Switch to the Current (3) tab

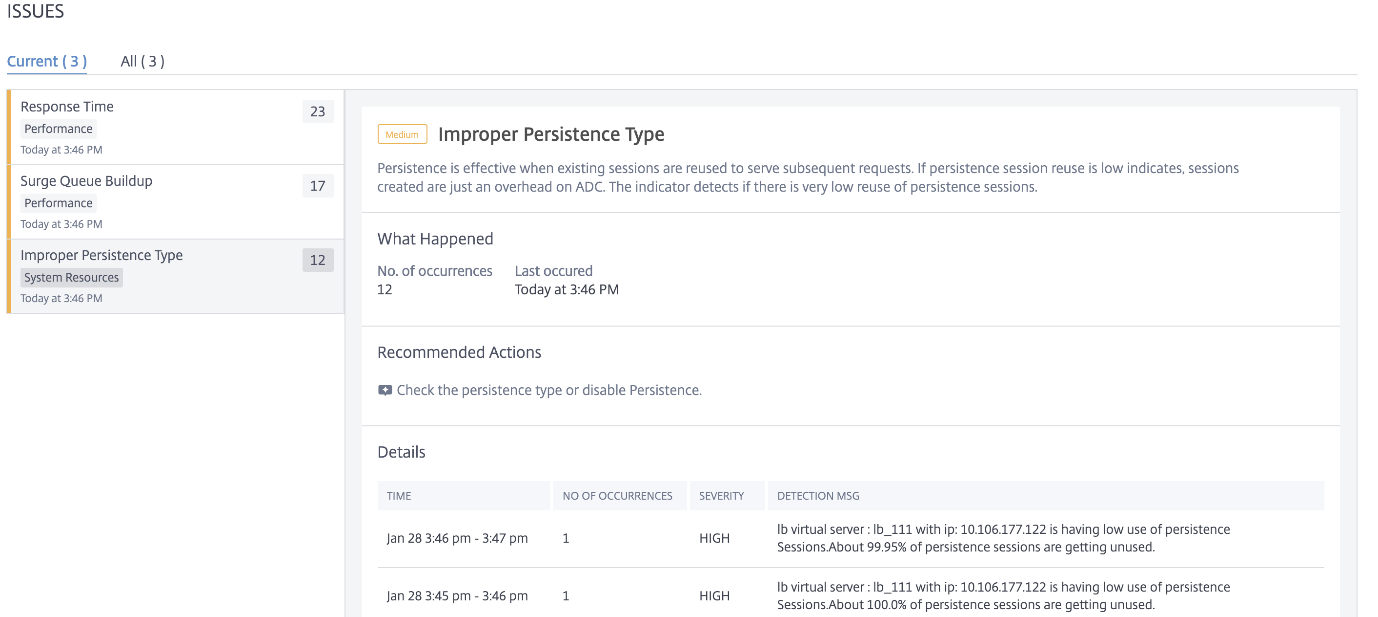pos(47,61)
